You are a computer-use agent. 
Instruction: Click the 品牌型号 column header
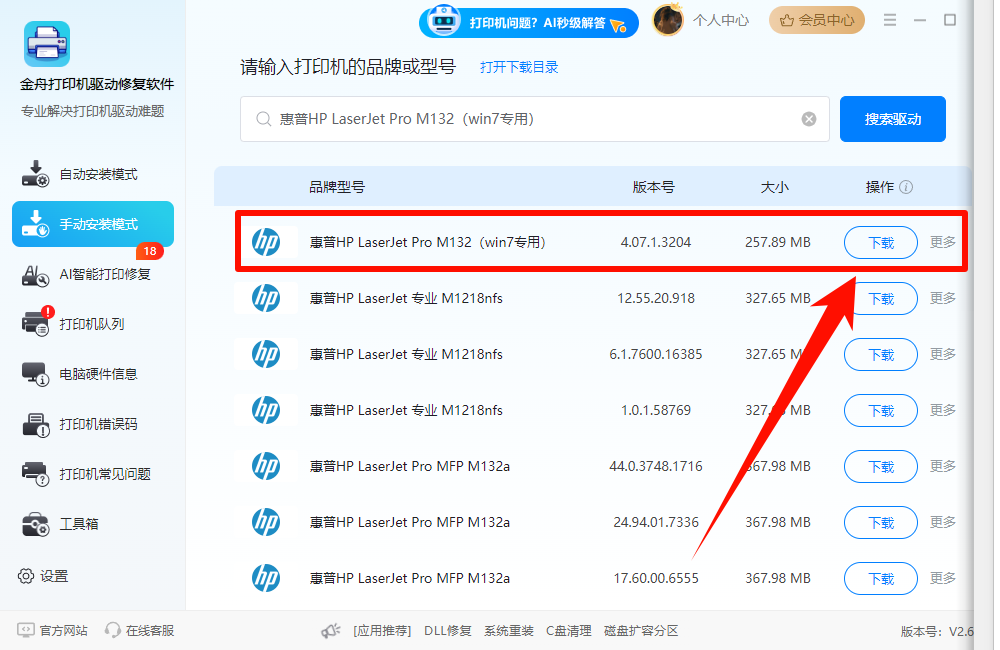click(337, 187)
